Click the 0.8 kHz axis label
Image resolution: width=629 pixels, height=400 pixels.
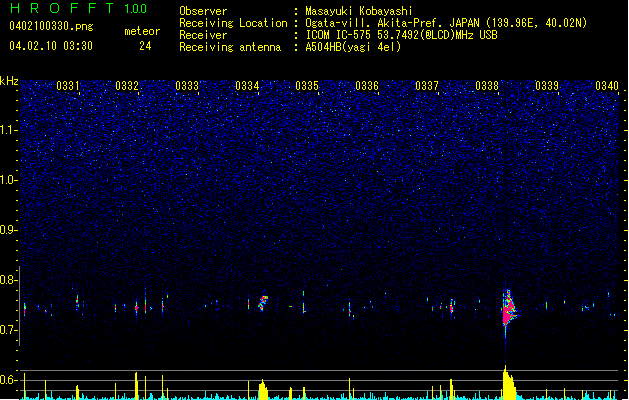[9, 280]
